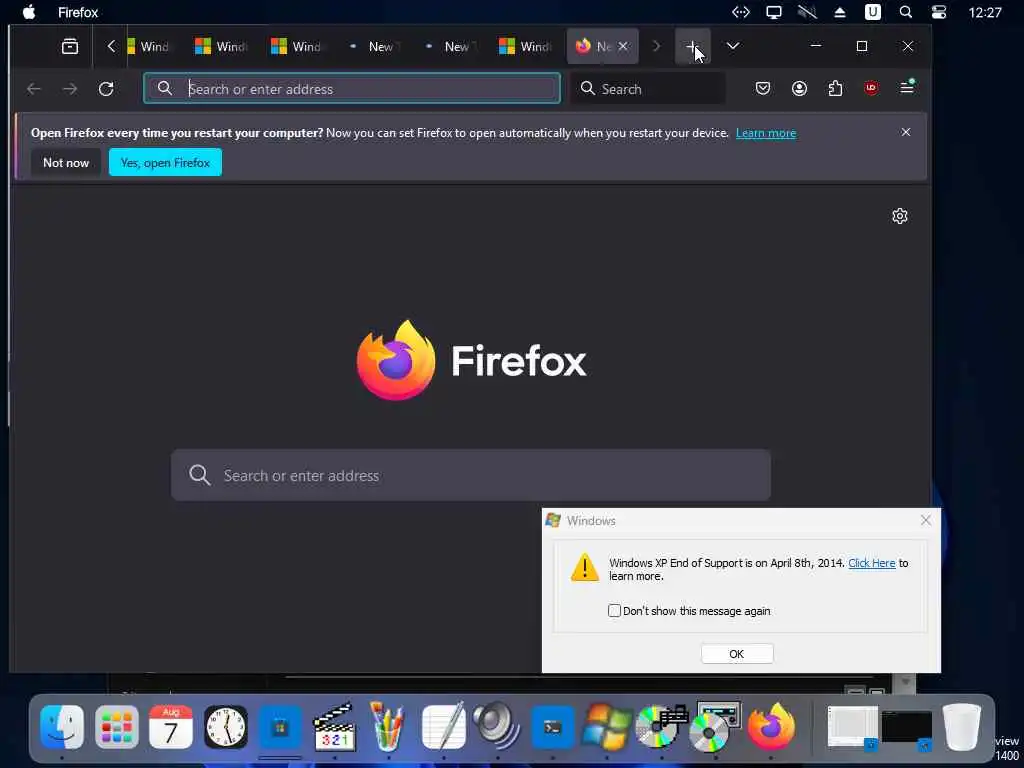Open the white minimized window thumbnail in dock
The image size is (1024, 768).
[853, 727]
